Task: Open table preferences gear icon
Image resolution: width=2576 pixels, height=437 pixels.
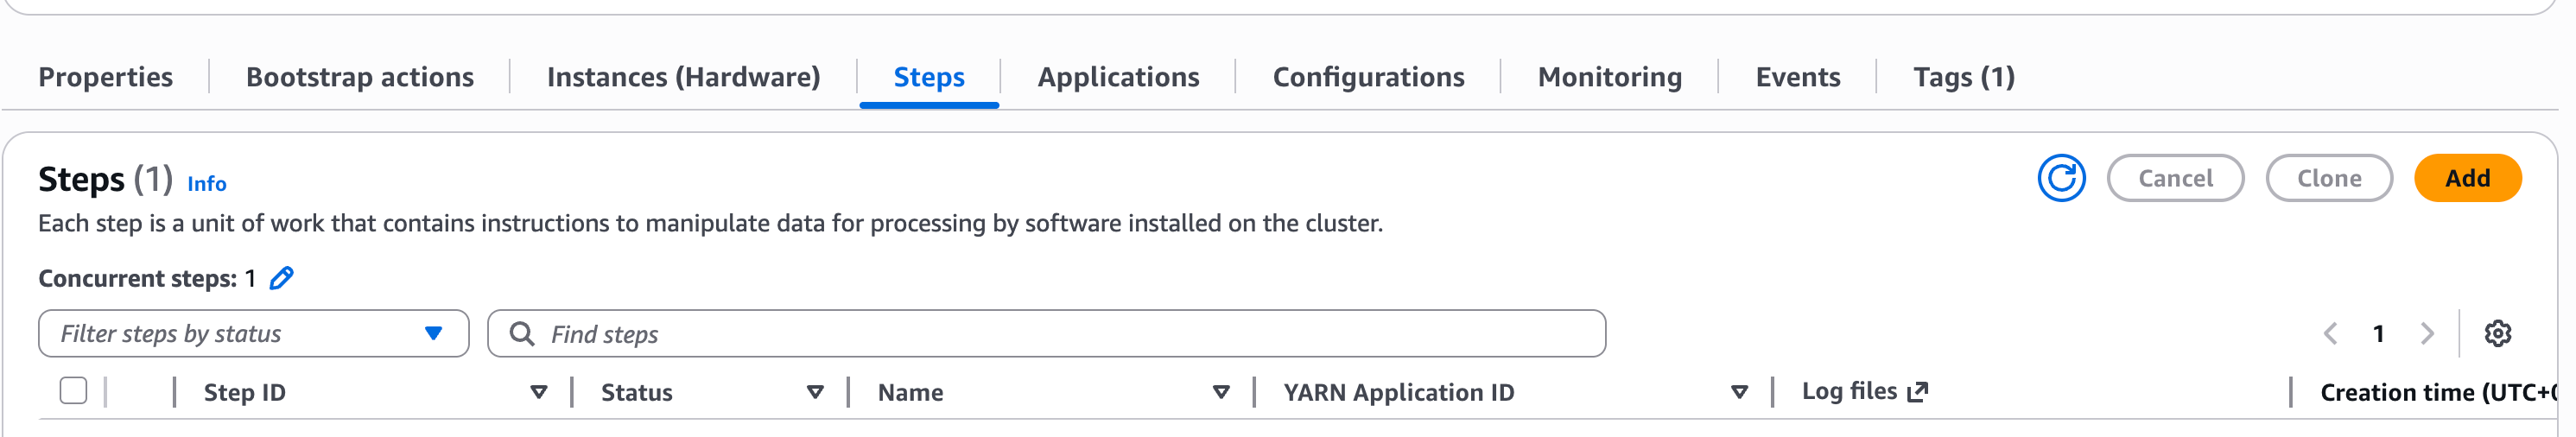Action: pos(2497,333)
